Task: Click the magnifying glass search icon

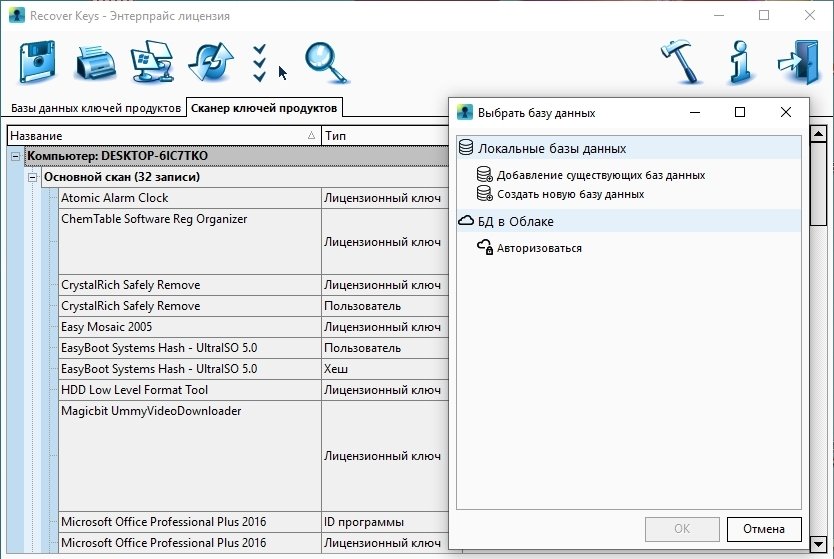Action: pos(326,63)
